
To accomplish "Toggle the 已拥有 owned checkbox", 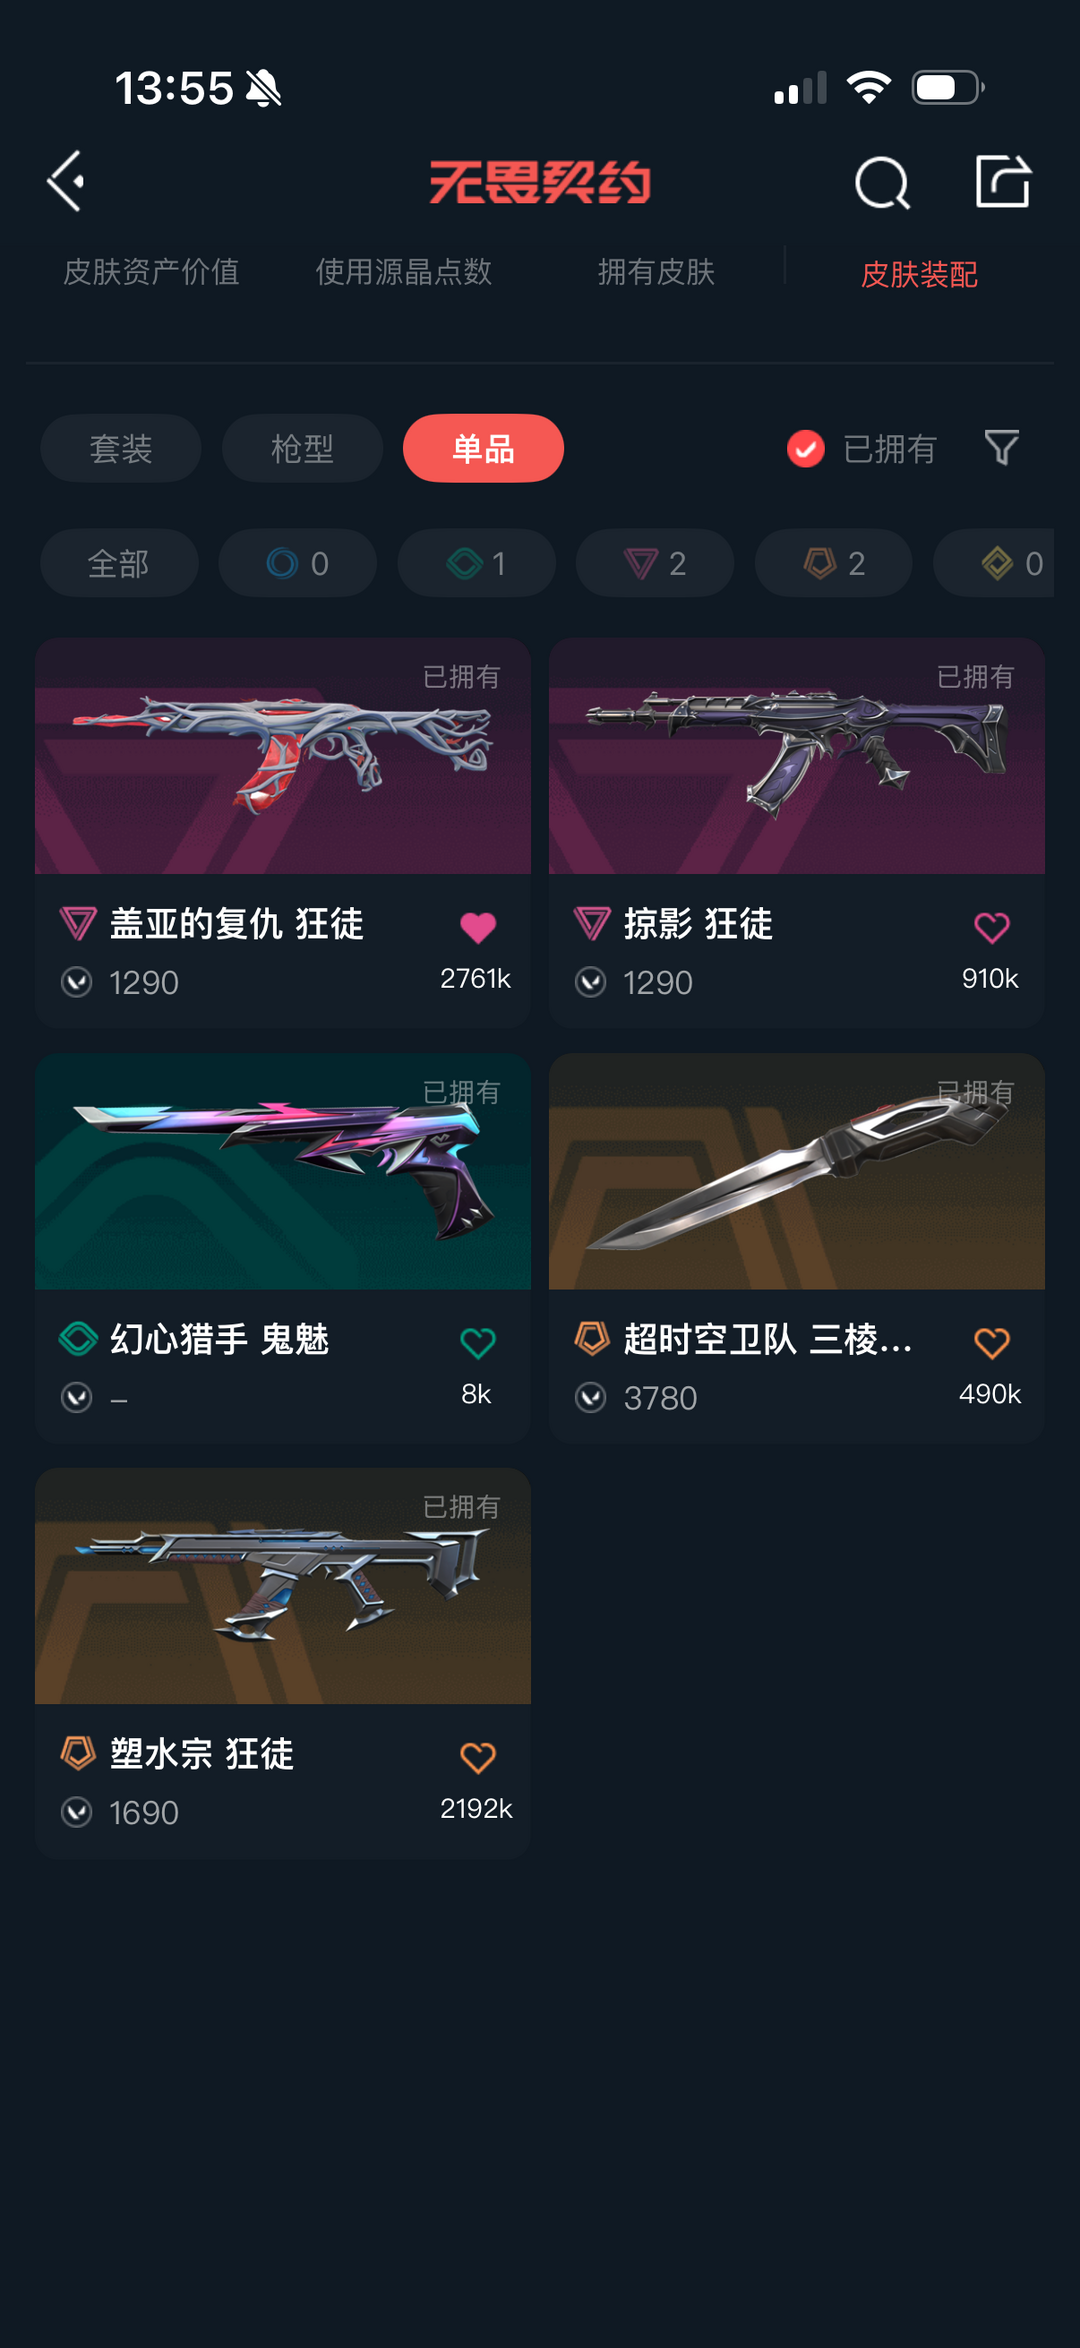I will tap(805, 448).
